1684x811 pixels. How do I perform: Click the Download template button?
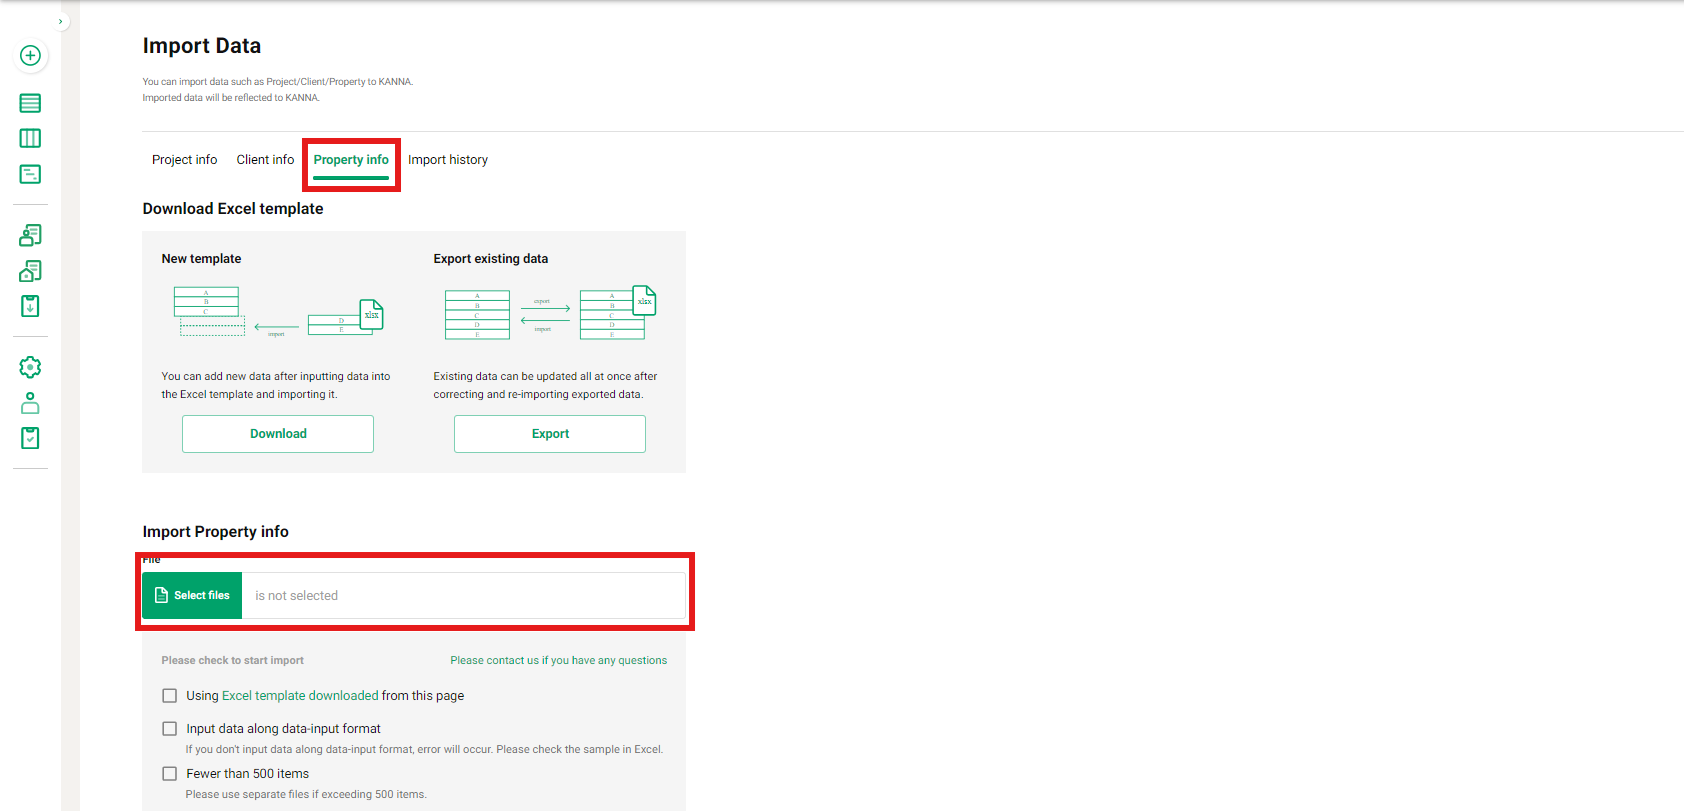pos(278,434)
